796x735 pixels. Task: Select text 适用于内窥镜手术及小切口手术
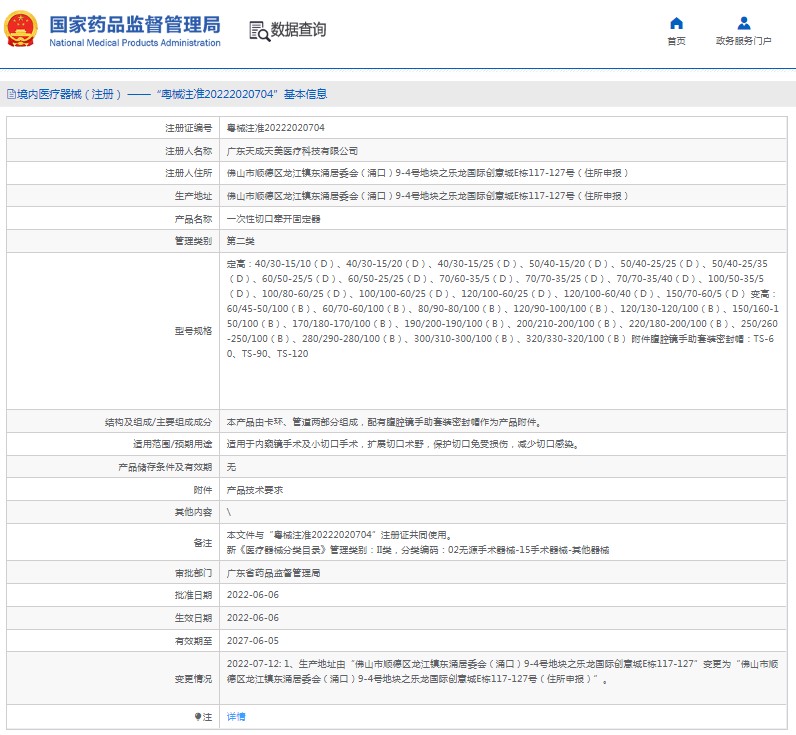292,444
